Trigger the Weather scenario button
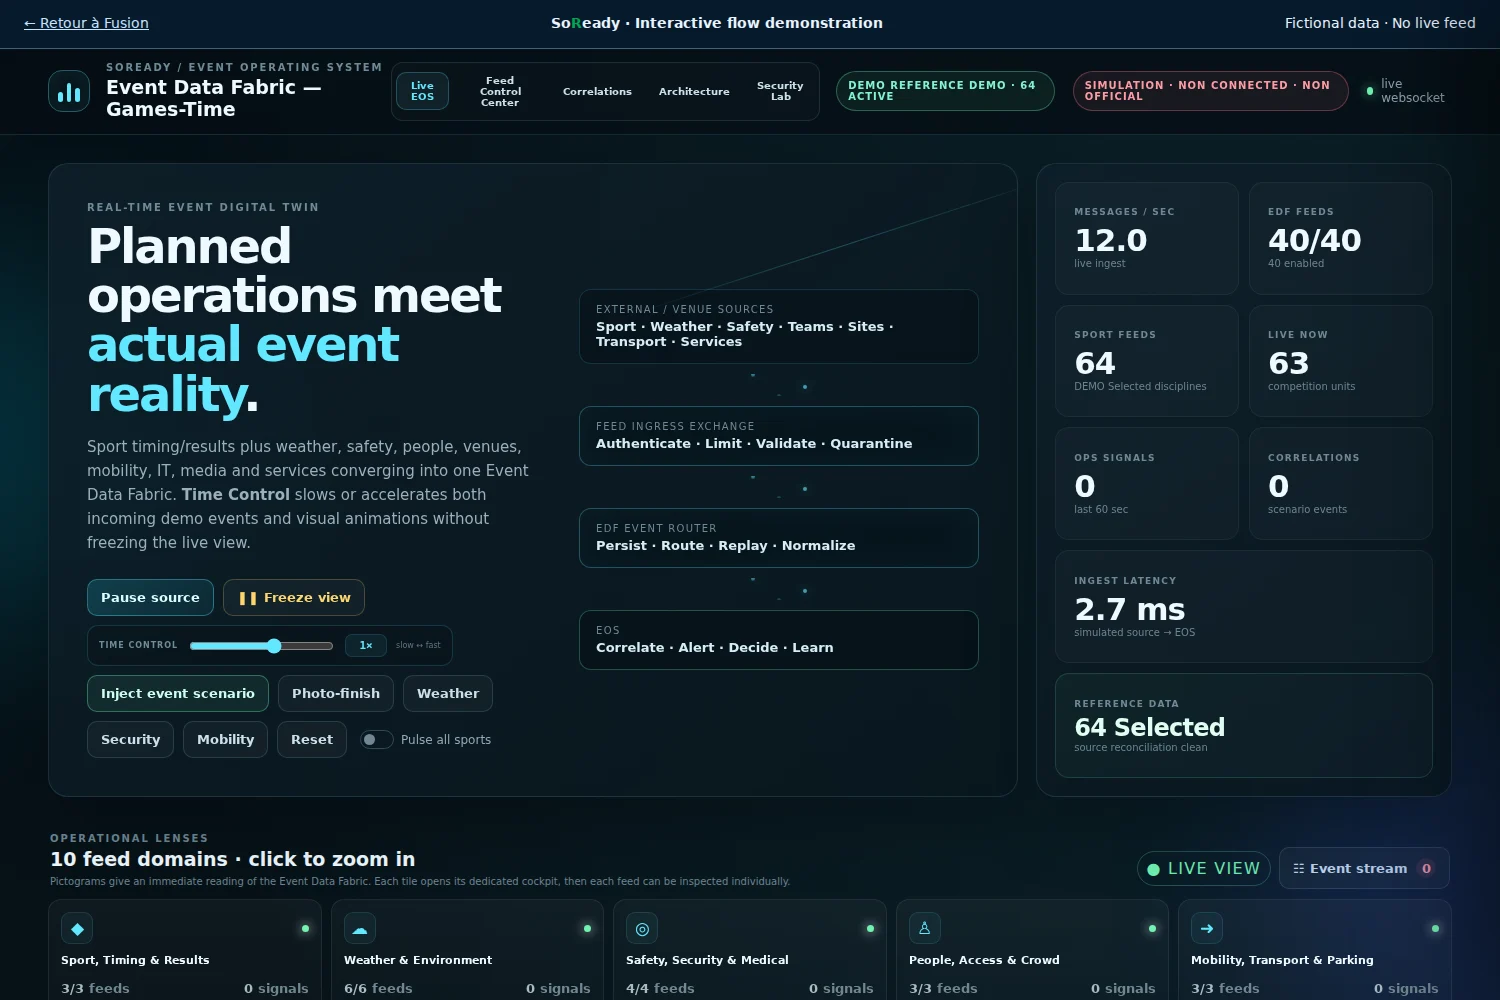Viewport: 1500px width, 1000px height. [448, 694]
